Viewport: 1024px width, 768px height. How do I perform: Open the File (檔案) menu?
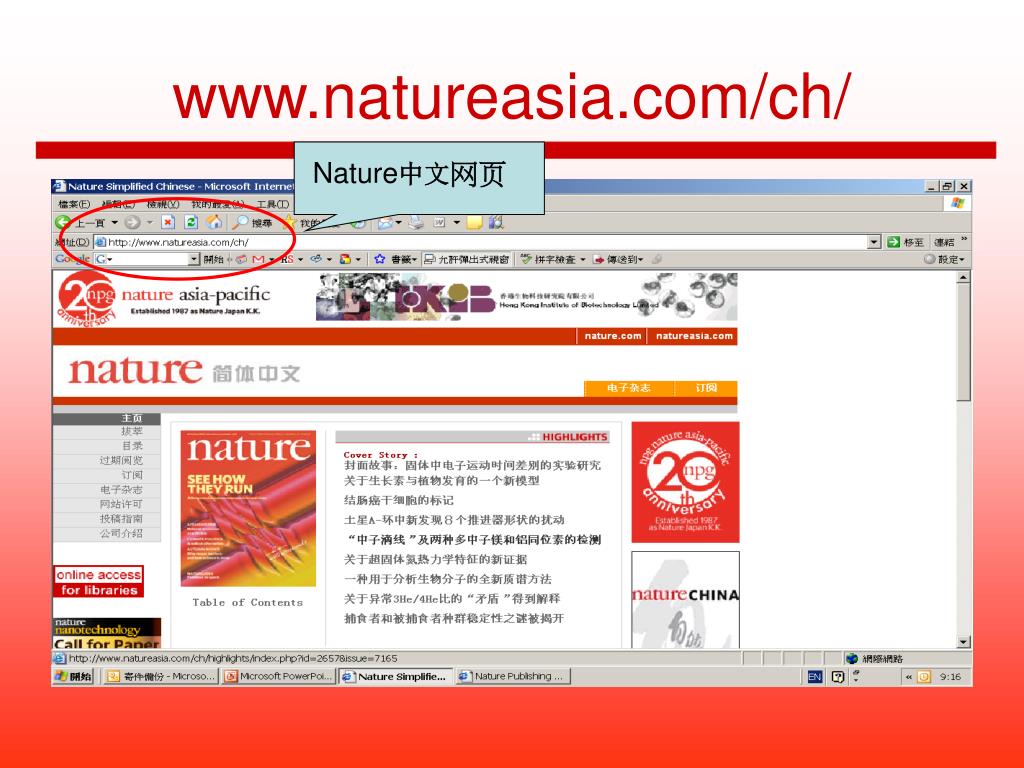(74, 204)
